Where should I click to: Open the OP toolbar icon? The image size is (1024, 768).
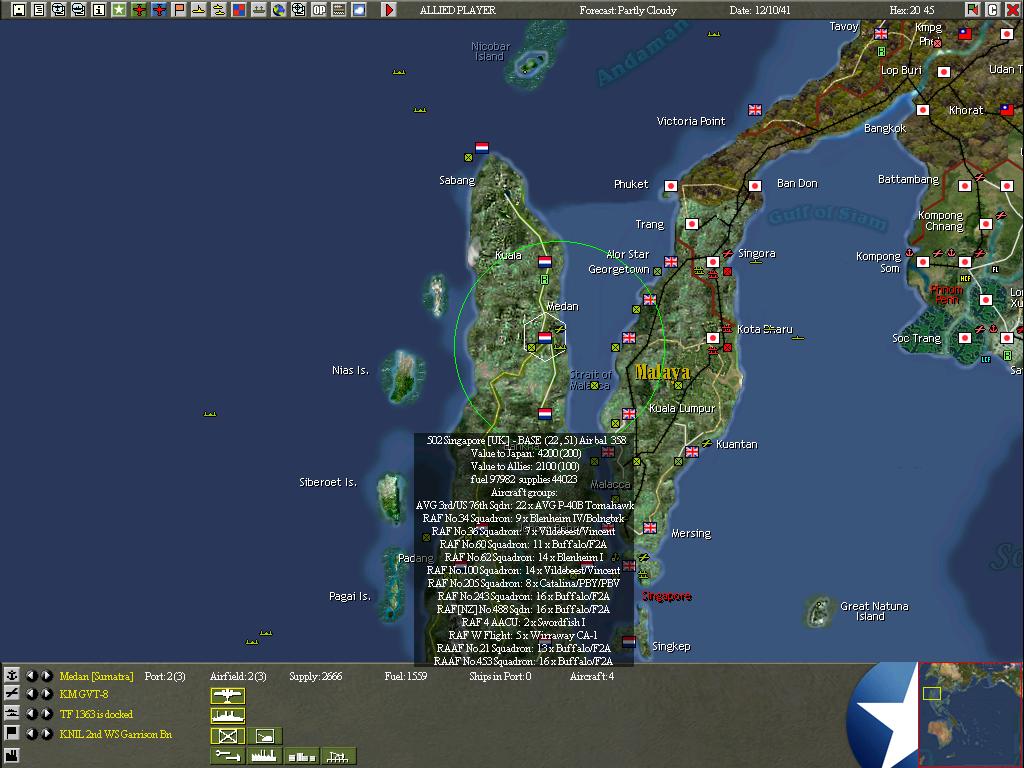[x=319, y=10]
